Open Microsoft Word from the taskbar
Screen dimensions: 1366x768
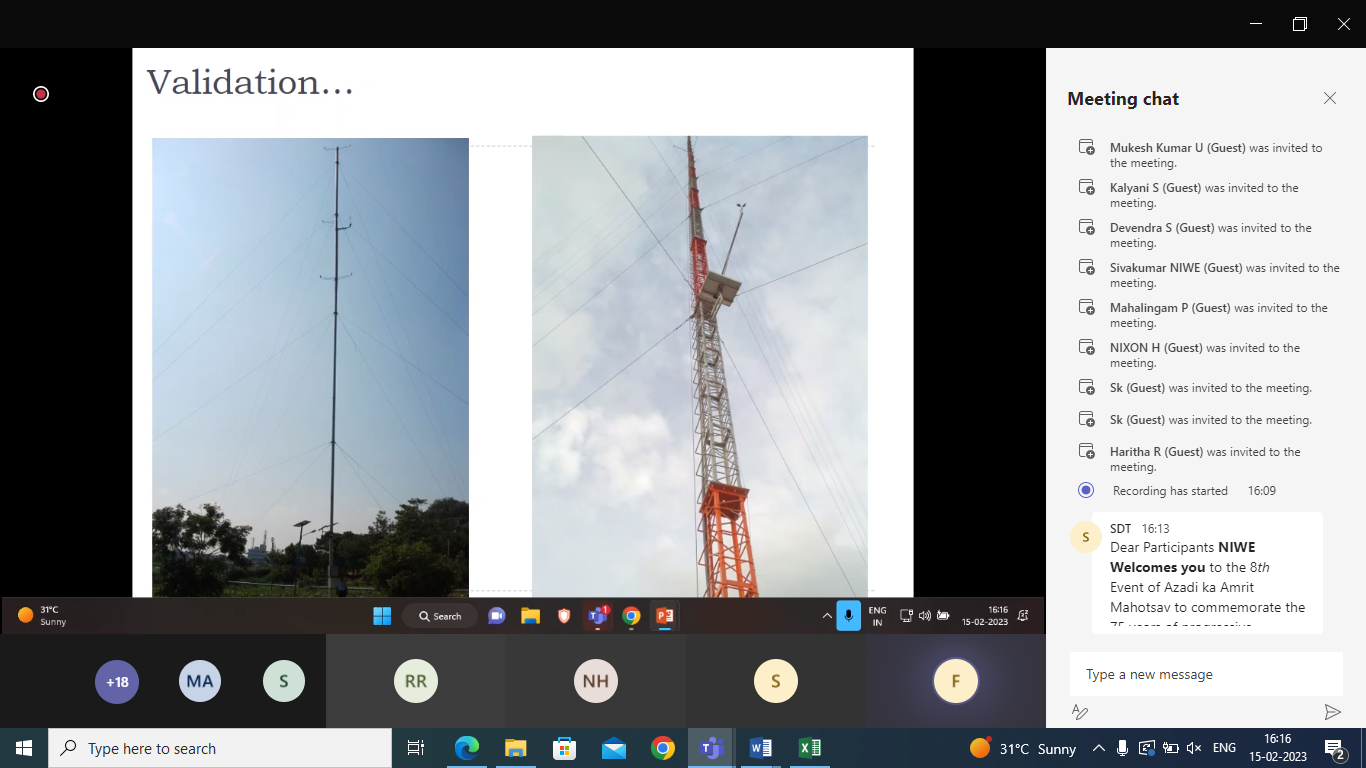coord(760,748)
